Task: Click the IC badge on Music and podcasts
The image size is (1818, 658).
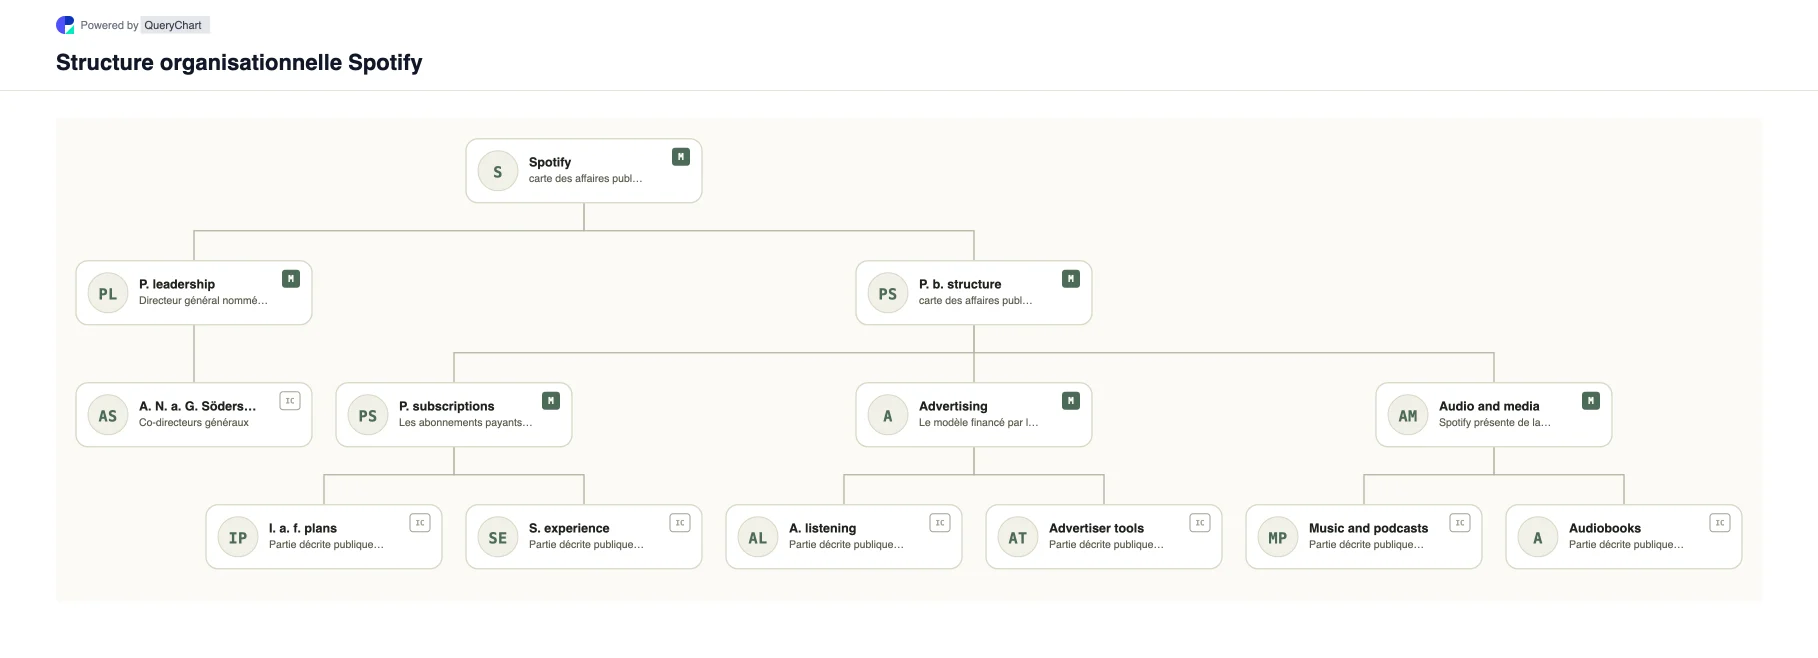Action: coord(1460,523)
